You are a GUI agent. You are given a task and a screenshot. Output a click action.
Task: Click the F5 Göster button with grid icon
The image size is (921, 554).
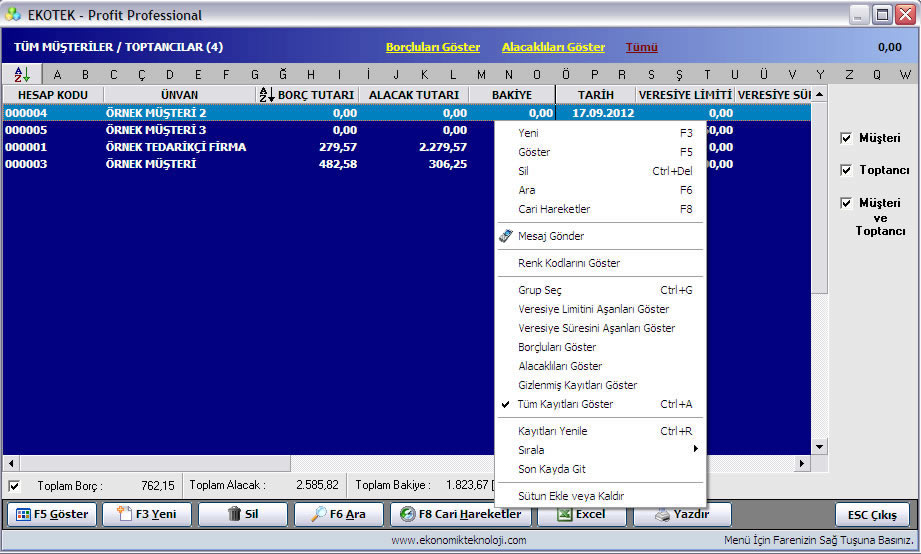pyautogui.click(x=52, y=514)
